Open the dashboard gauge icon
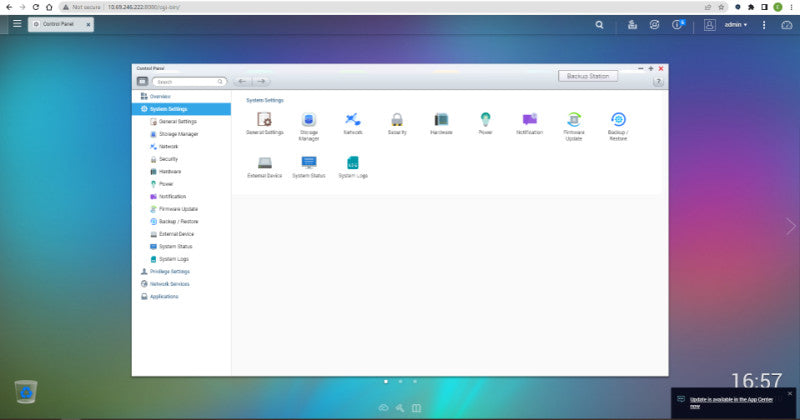 click(787, 24)
